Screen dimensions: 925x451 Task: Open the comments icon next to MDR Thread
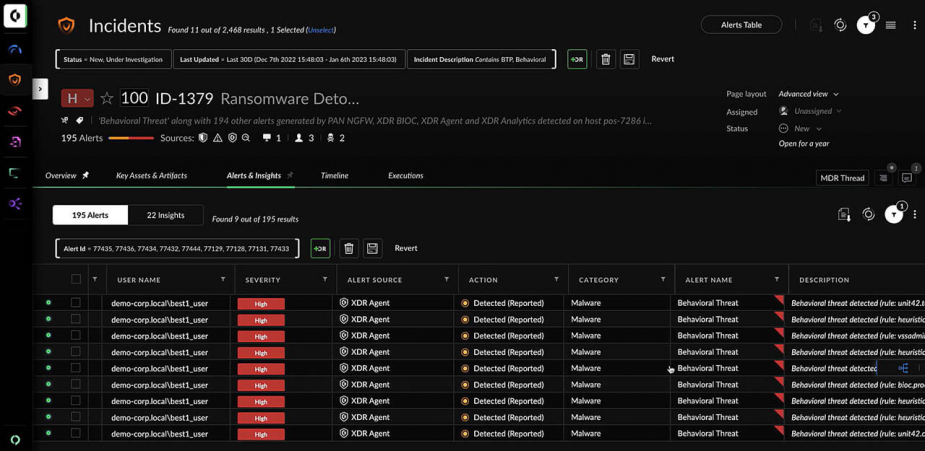907,177
